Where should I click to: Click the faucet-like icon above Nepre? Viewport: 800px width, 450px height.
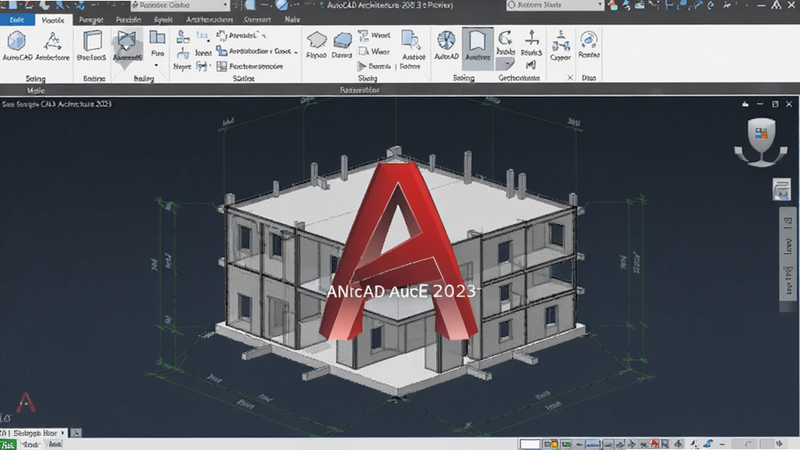pyautogui.click(x=183, y=53)
